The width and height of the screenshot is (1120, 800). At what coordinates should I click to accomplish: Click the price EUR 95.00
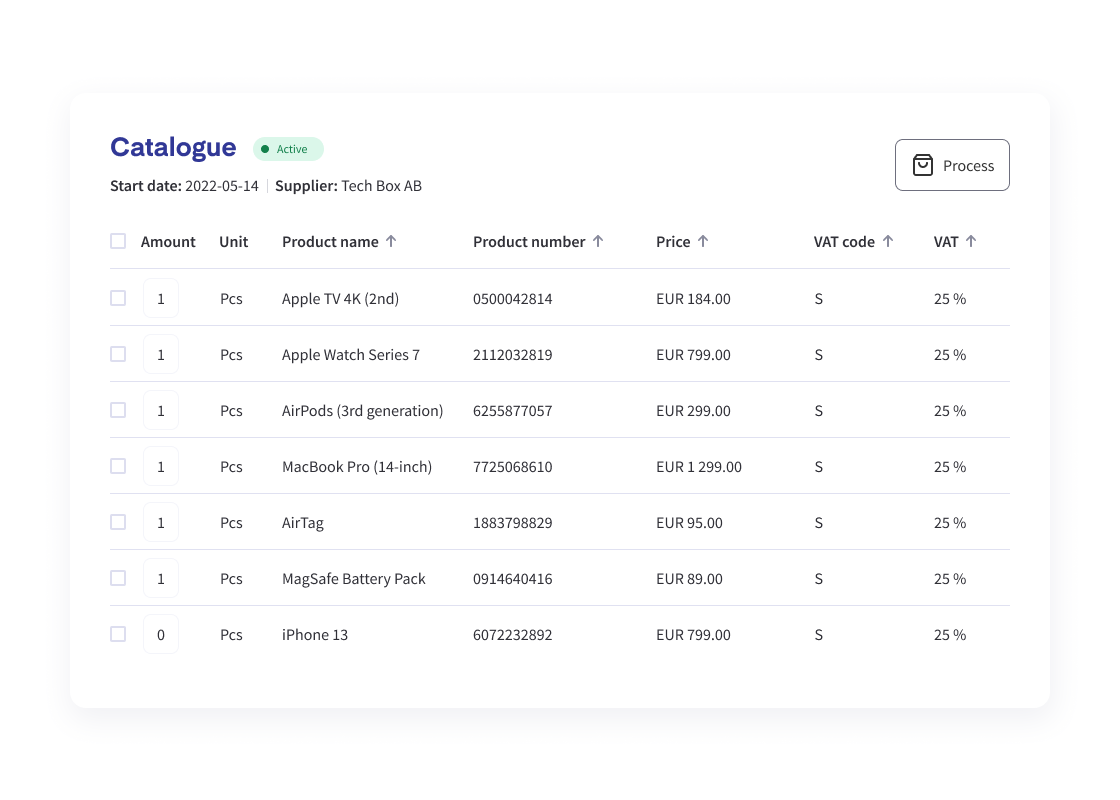[689, 523]
